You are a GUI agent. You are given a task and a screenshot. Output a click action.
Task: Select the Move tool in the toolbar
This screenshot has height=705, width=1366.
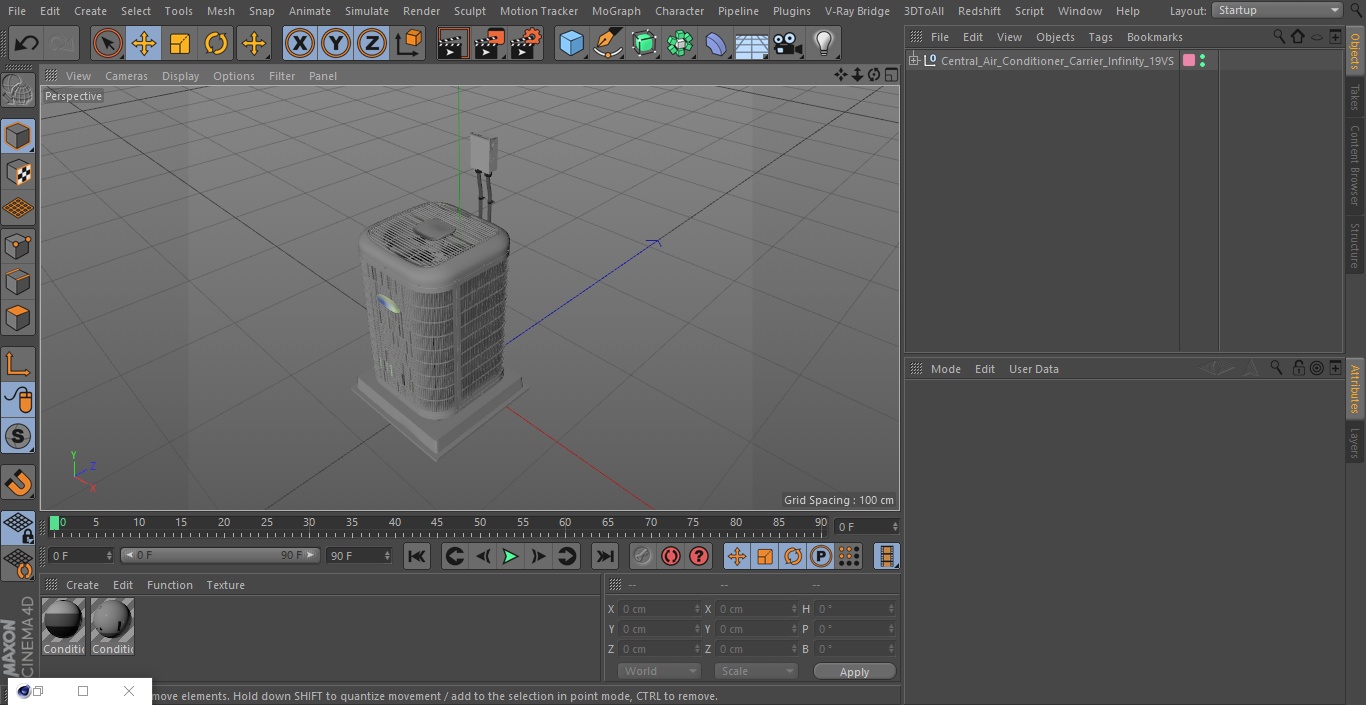pos(144,43)
